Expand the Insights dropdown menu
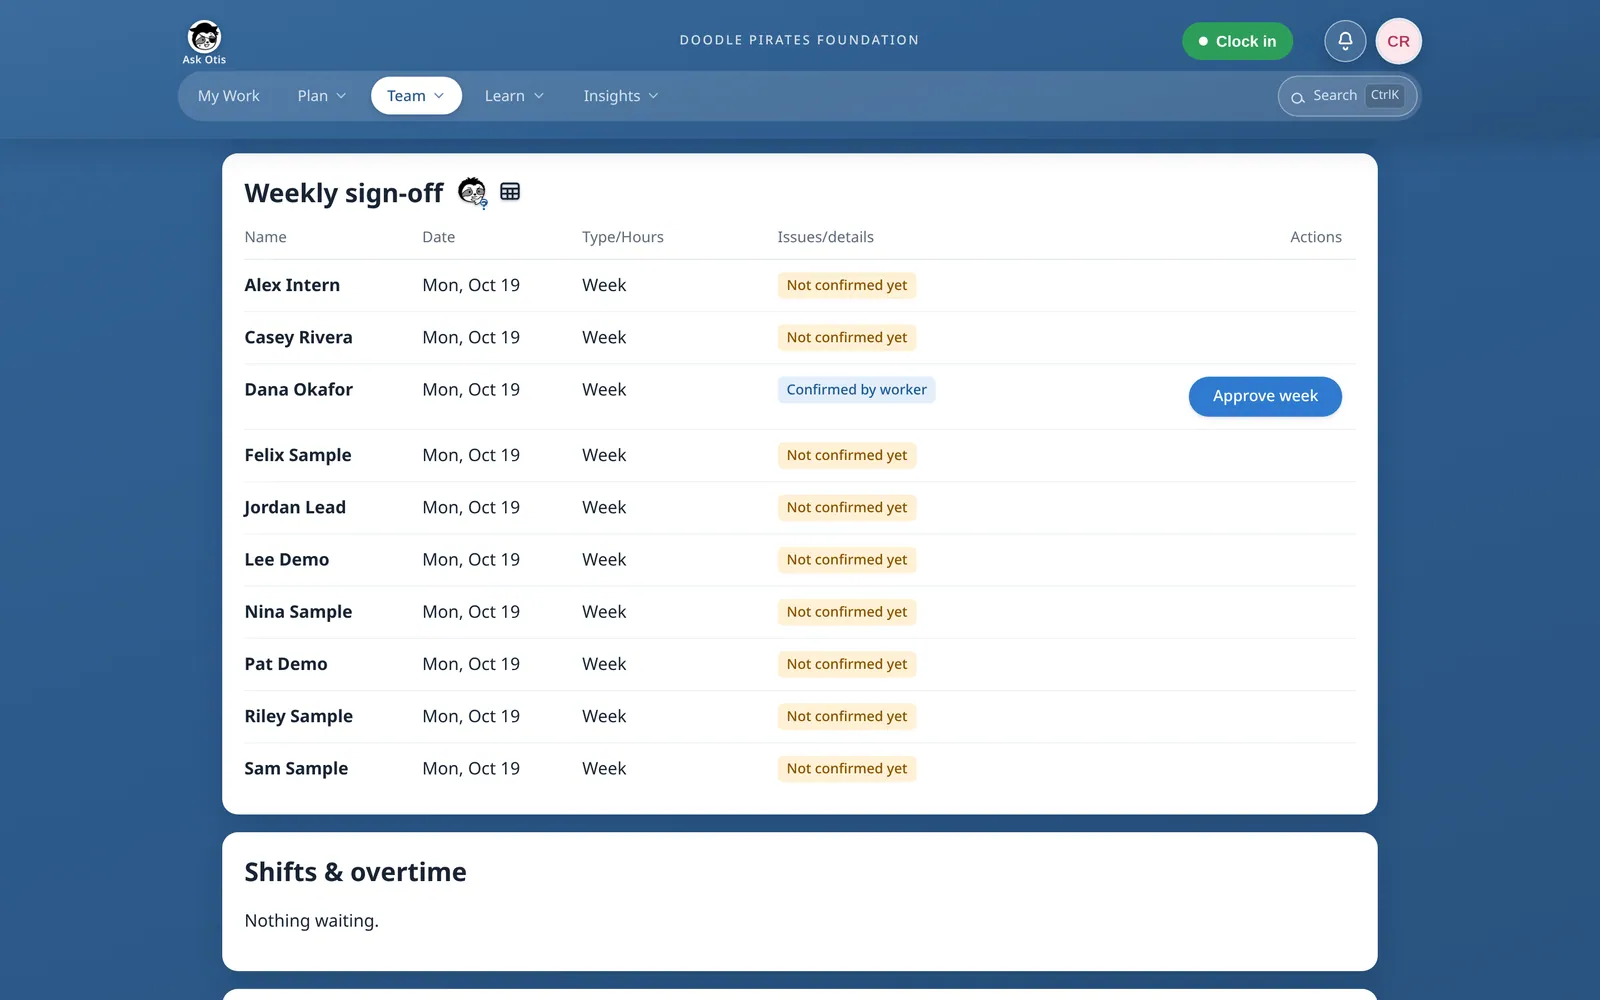The height and width of the screenshot is (1000, 1600). pyautogui.click(x=621, y=96)
